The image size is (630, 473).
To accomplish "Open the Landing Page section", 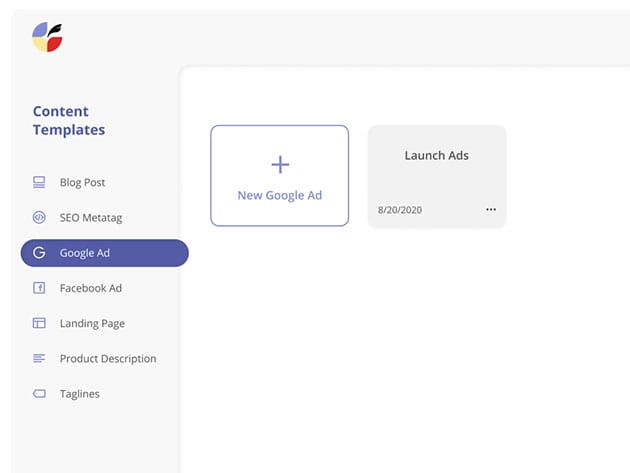I will (92, 323).
